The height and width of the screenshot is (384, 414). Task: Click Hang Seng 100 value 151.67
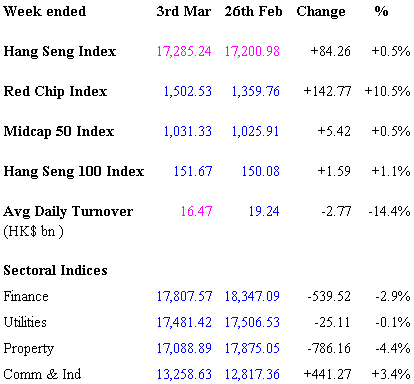(x=193, y=171)
